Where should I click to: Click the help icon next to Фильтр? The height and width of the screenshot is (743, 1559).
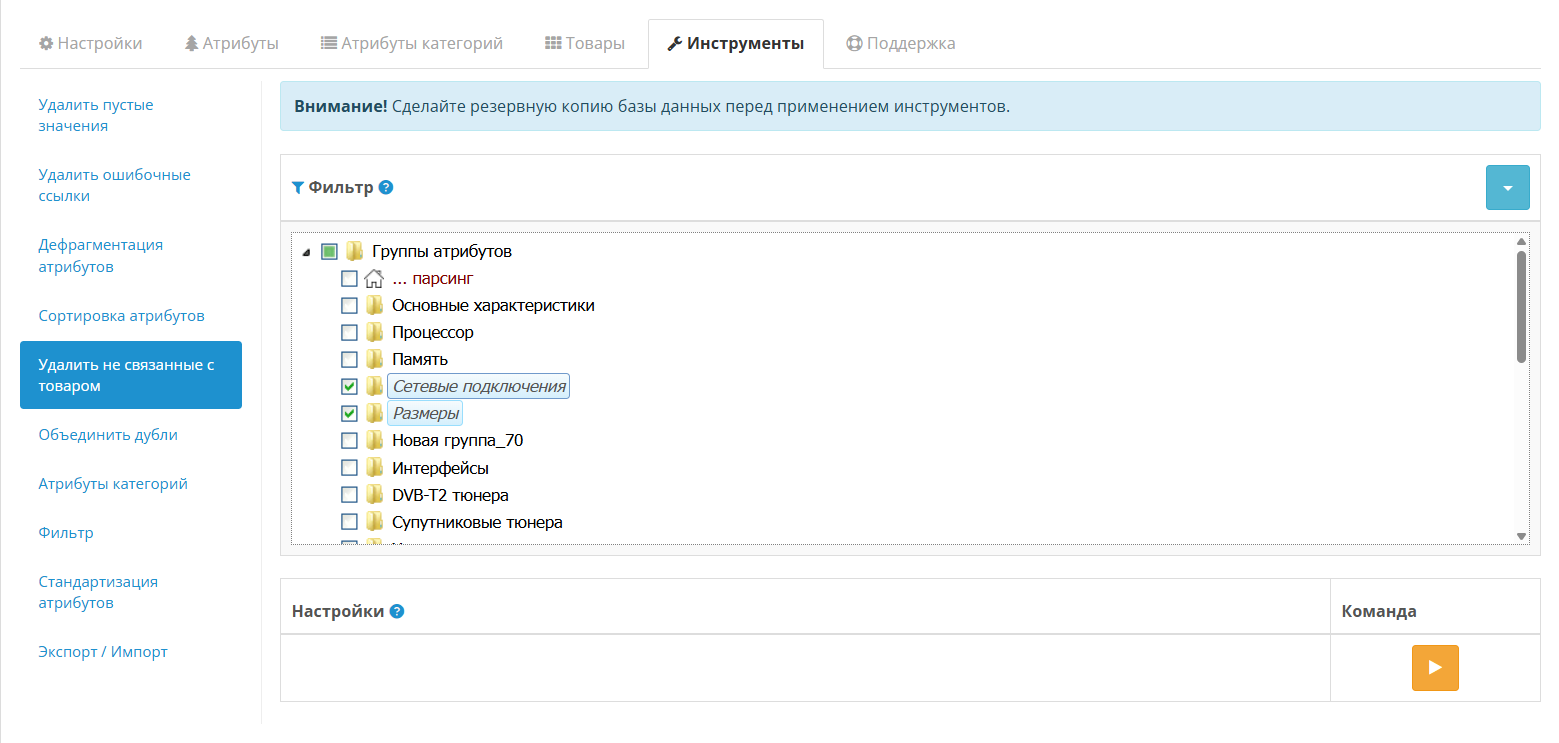click(x=386, y=187)
